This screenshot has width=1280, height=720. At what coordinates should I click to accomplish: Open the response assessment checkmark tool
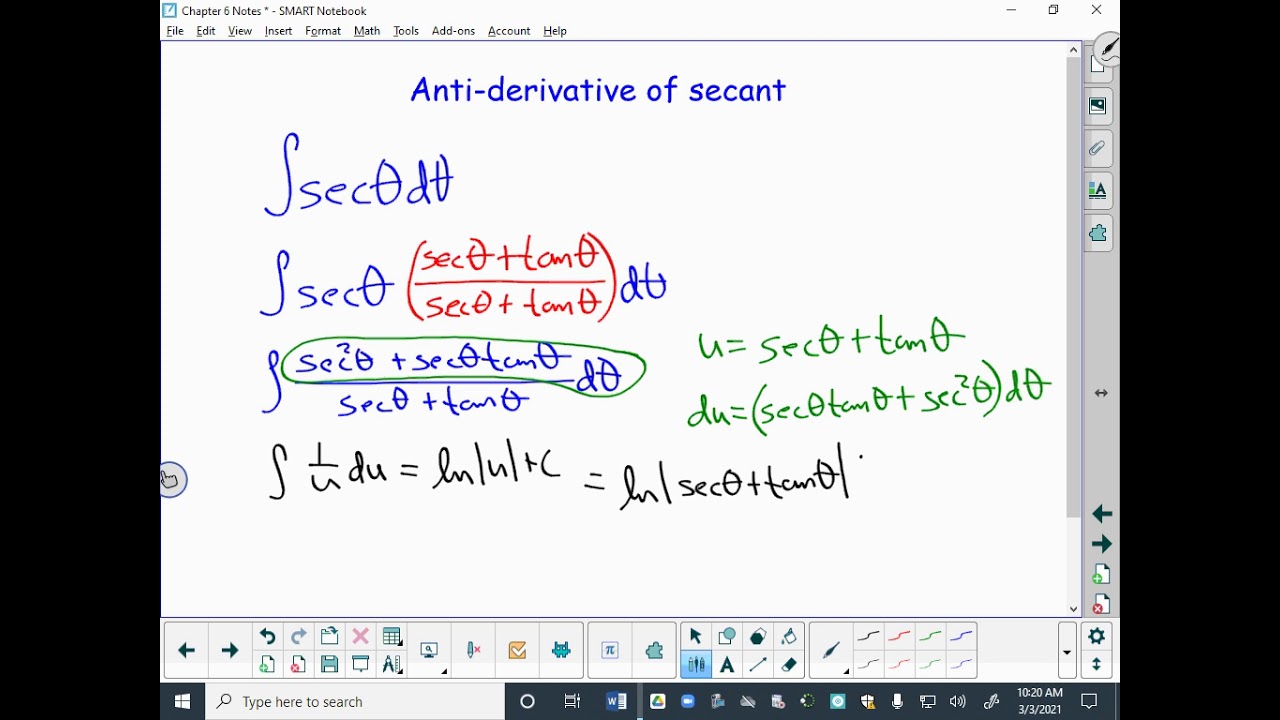pyautogui.click(x=517, y=650)
